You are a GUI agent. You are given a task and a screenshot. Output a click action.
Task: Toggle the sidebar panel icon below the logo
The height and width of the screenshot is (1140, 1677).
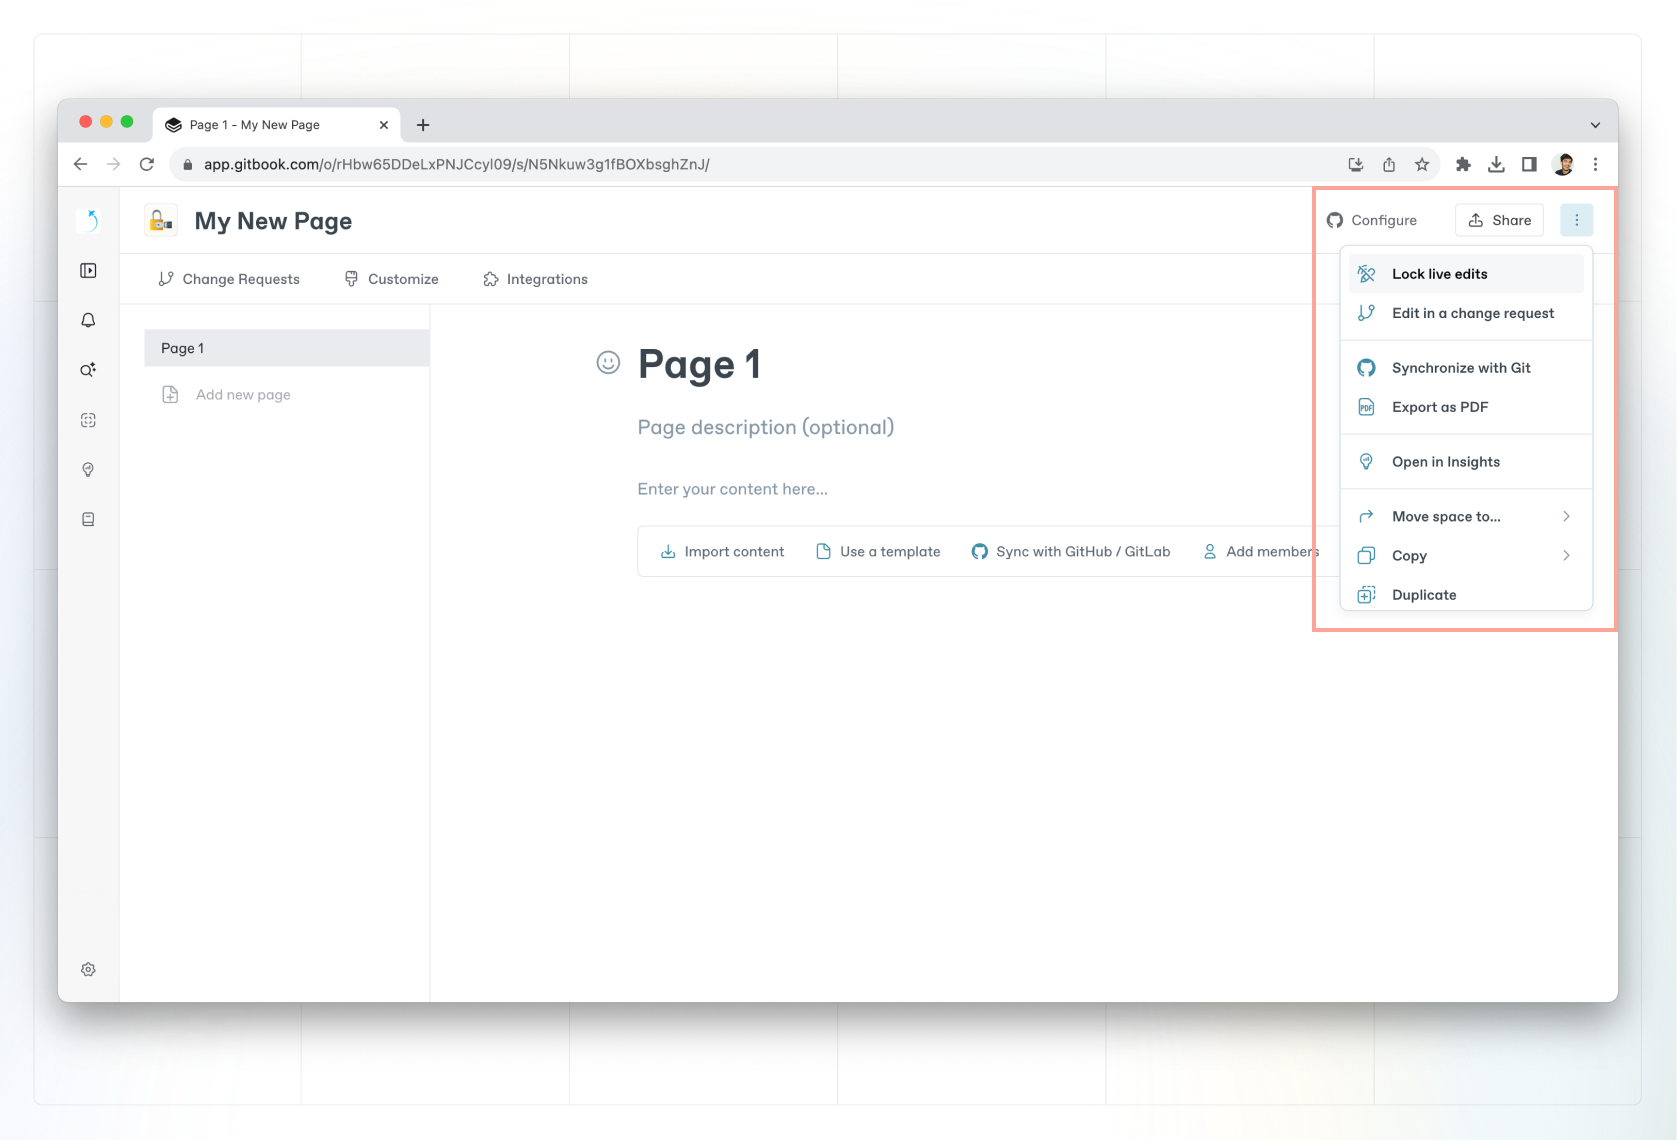pyautogui.click(x=88, y=271)
